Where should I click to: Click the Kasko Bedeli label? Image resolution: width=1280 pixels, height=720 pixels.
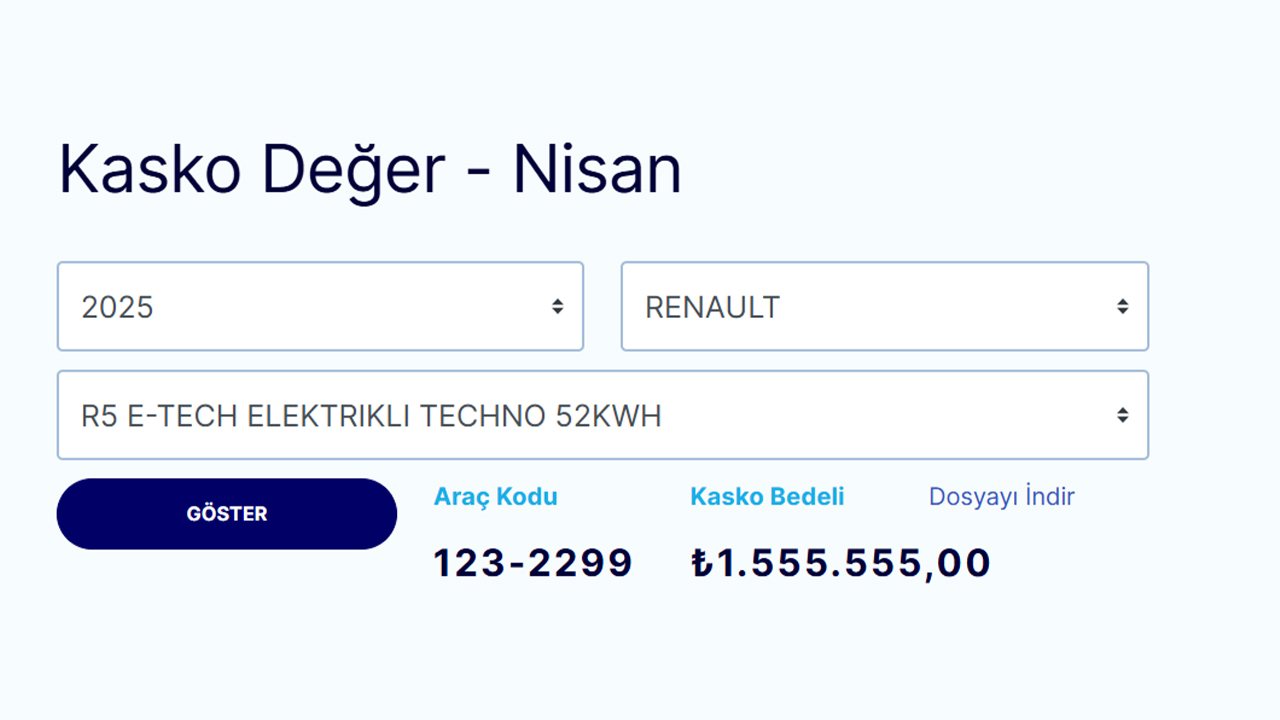point(767,497)
